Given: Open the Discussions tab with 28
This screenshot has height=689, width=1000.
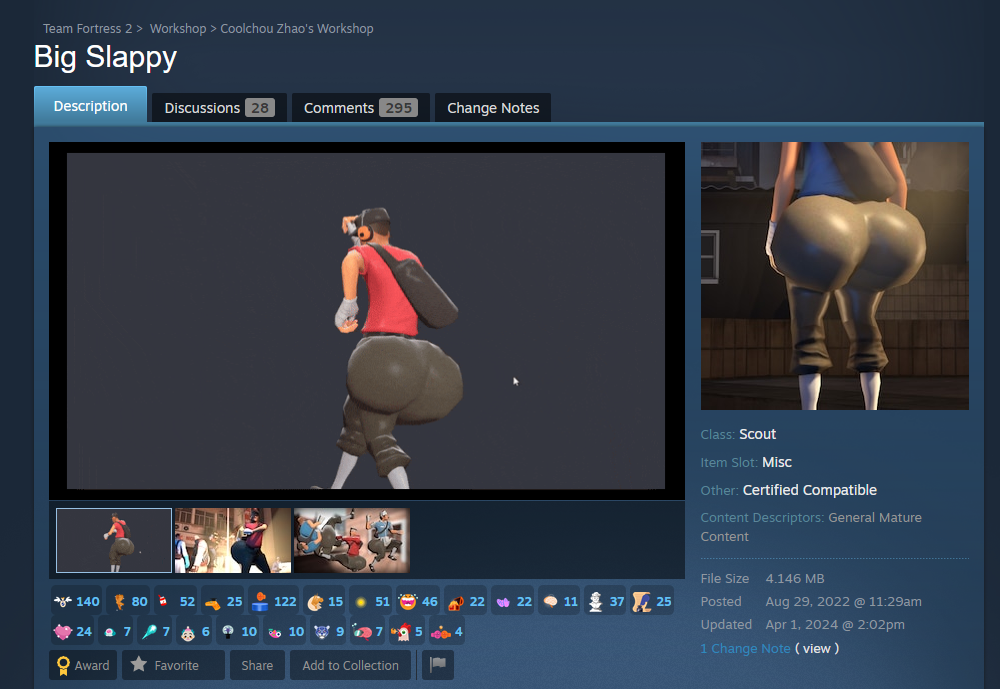Looking at the screenshot, I should pyautogui.click(x=219, y=108).
